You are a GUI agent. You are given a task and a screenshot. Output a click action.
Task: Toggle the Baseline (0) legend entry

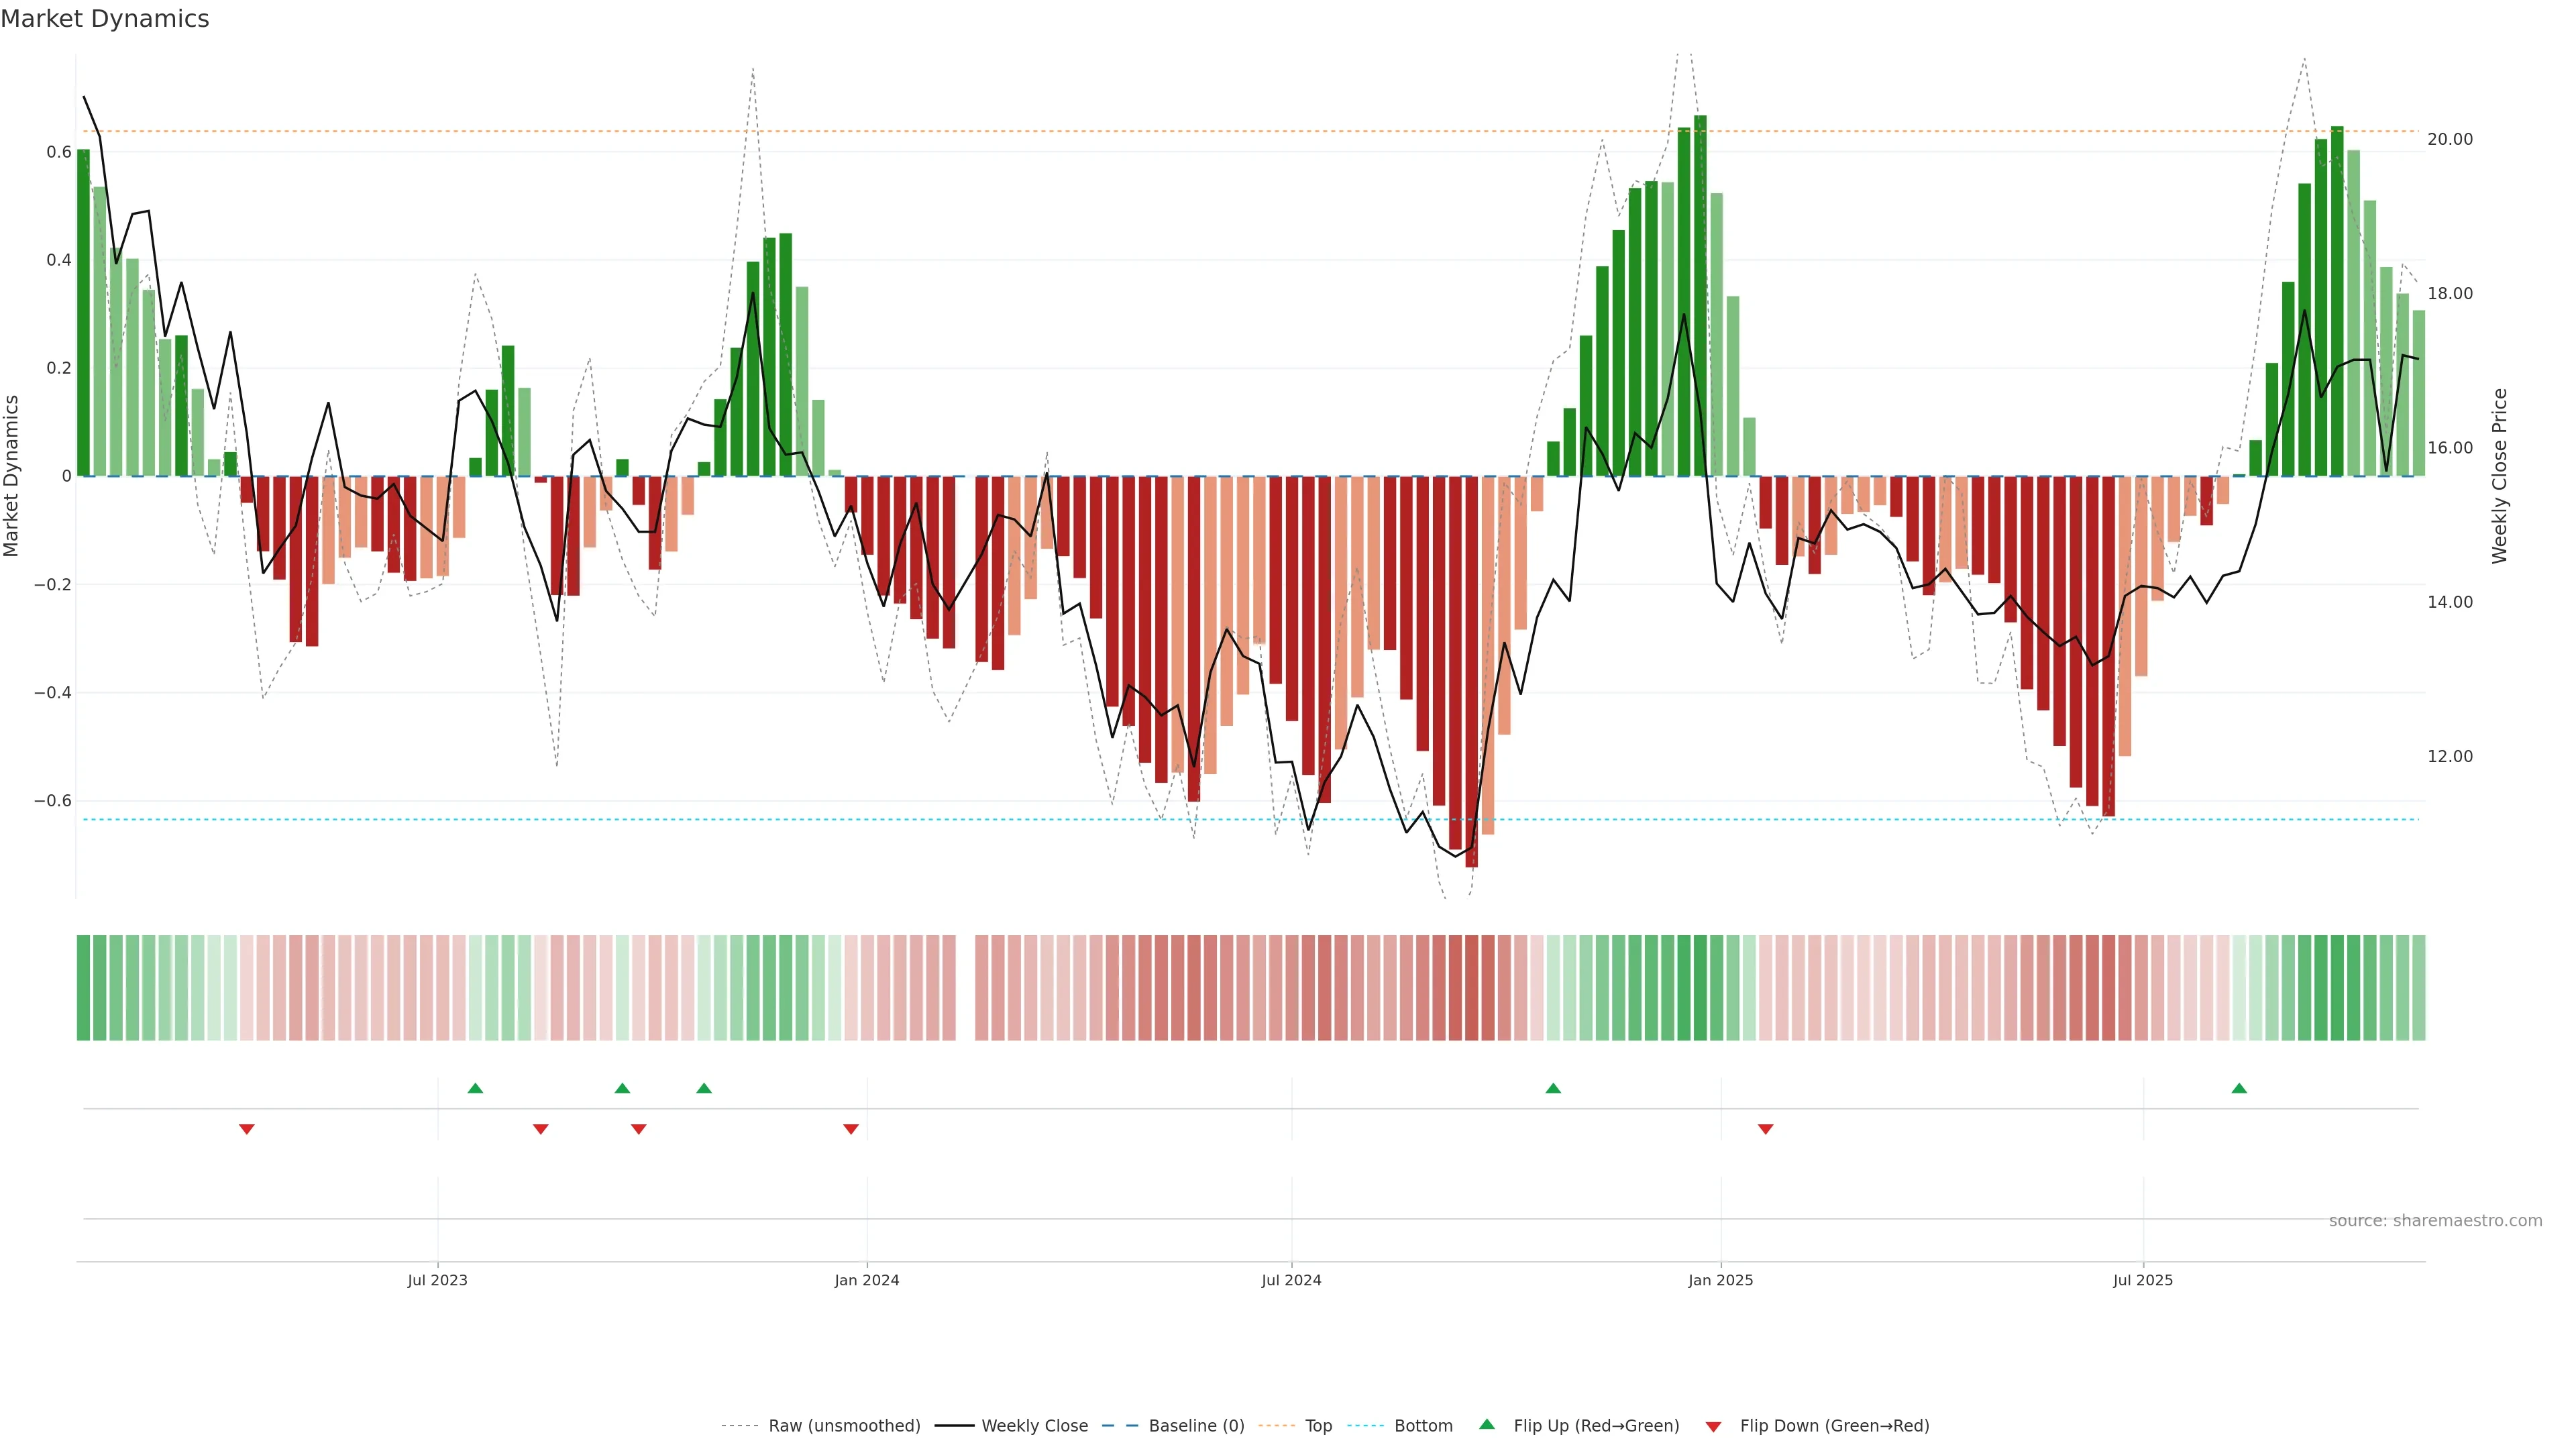1196,1426
